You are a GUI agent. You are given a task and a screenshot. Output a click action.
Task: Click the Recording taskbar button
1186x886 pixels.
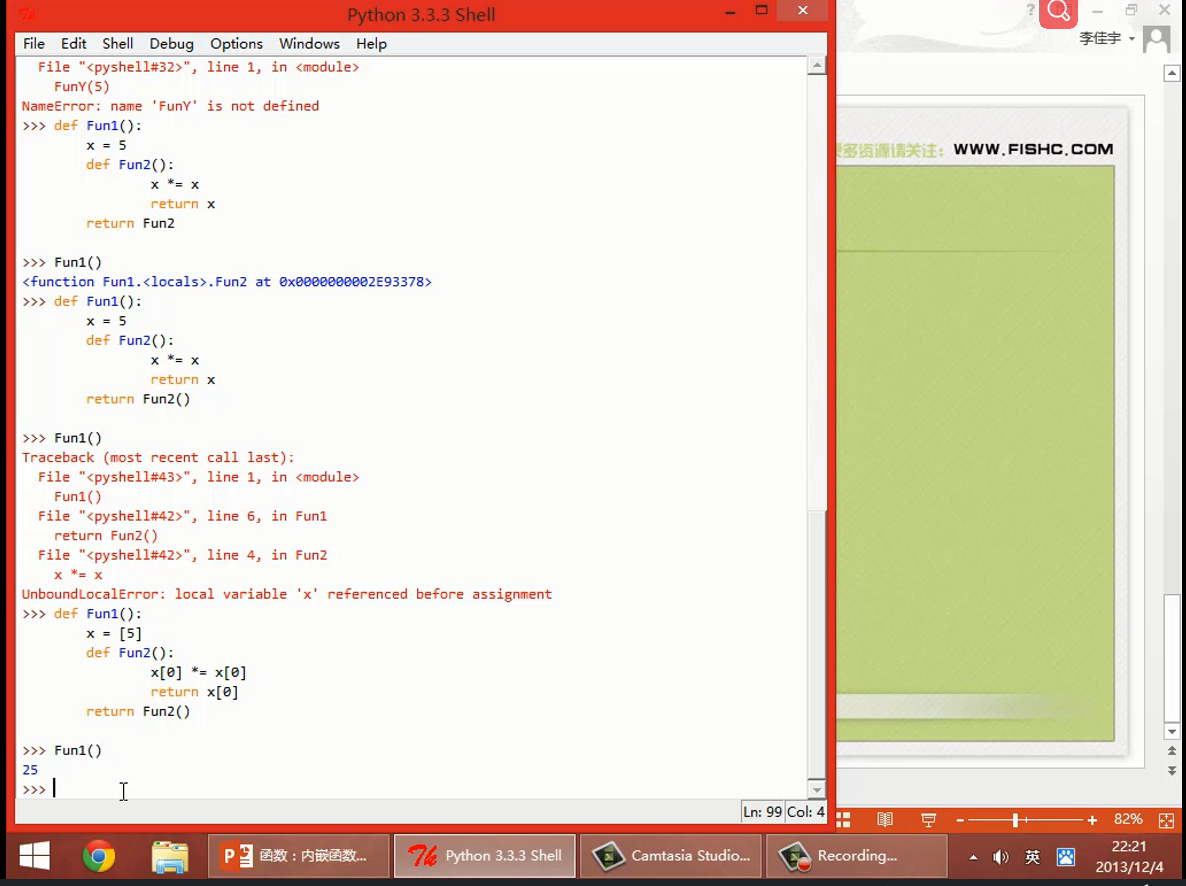click(855, 856)
